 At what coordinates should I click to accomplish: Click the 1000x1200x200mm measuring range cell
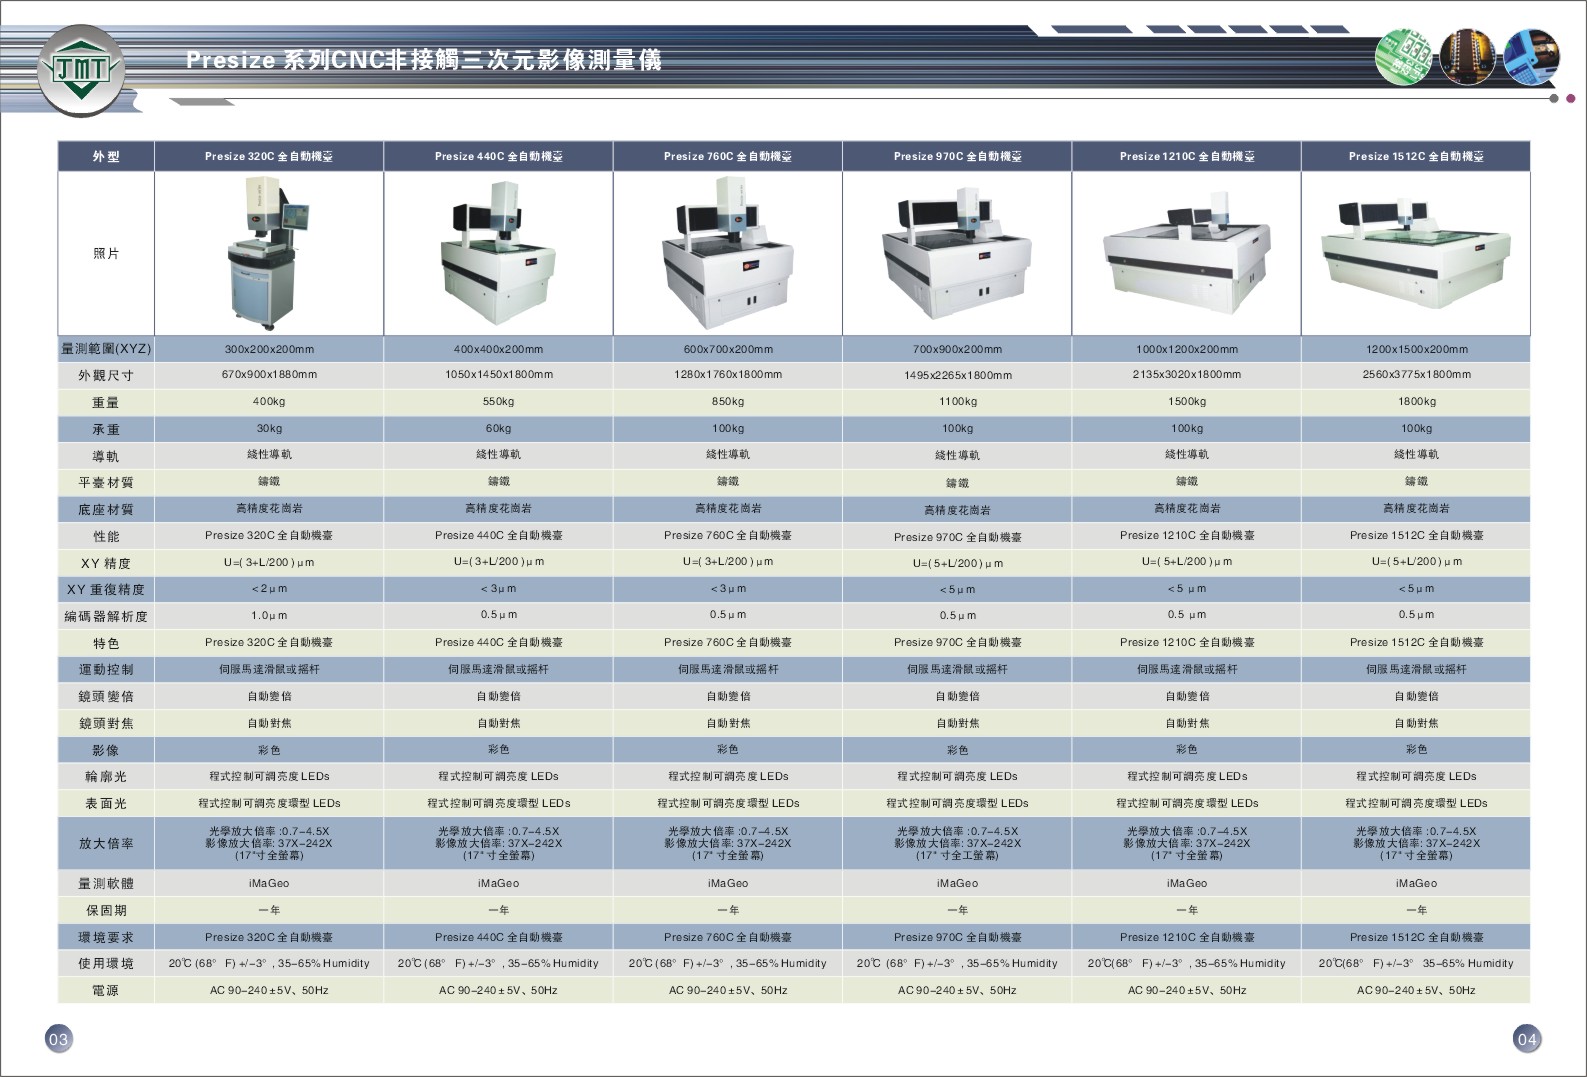1186,349
